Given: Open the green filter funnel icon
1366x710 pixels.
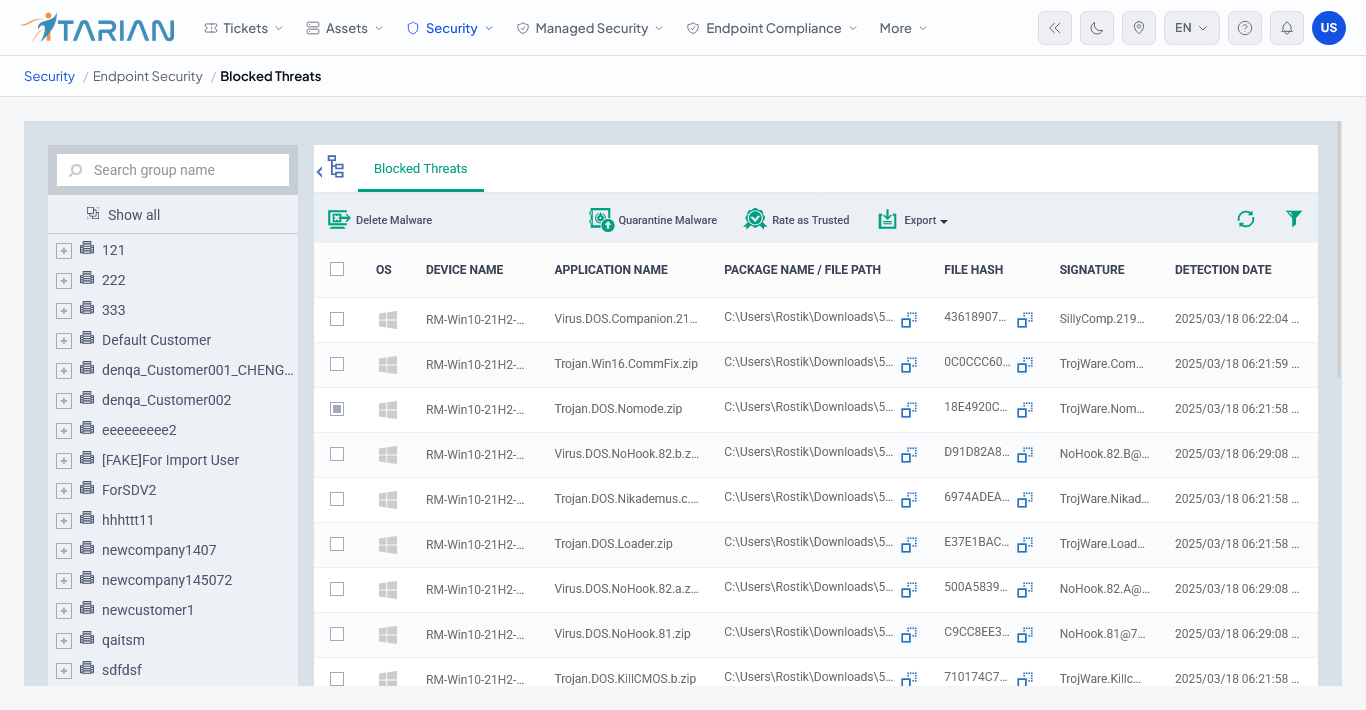Looking at the screenshot, I should tap(1294, 218).
